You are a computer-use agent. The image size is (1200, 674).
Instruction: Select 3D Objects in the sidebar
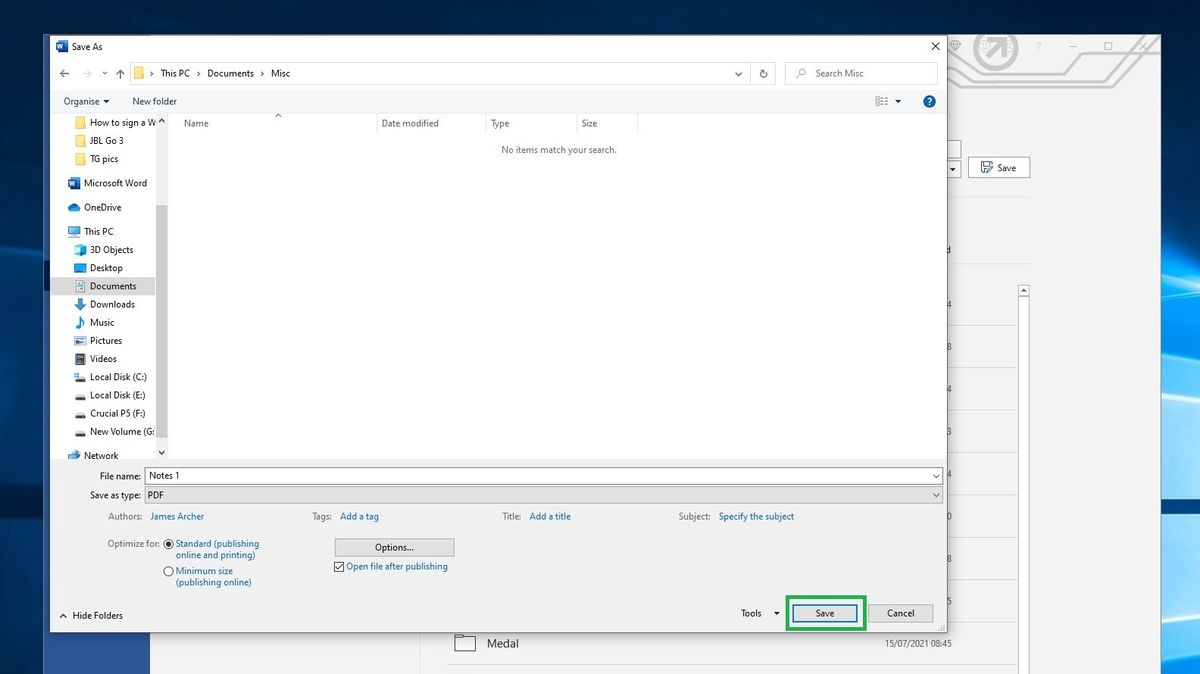(110, 249)
